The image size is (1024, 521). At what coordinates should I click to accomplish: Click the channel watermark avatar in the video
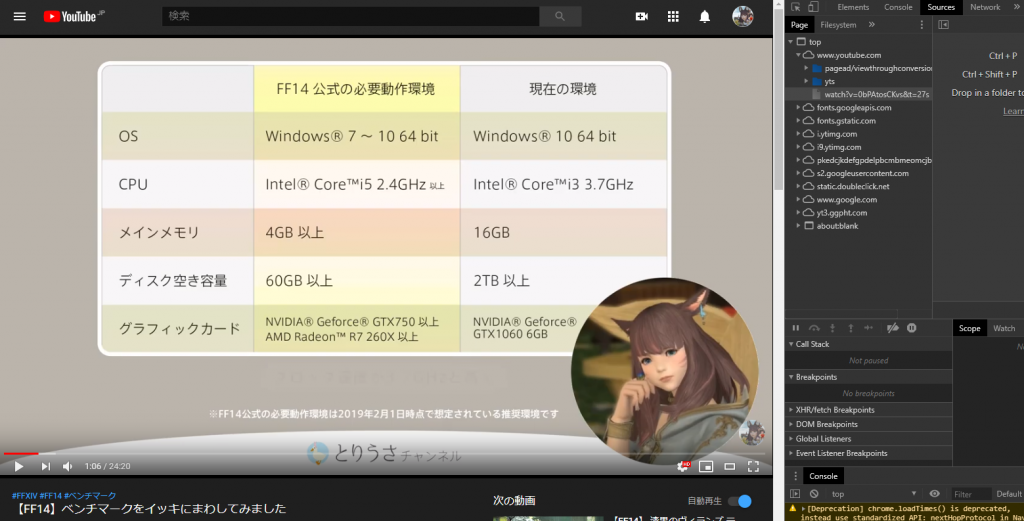[x=751, y=432]
